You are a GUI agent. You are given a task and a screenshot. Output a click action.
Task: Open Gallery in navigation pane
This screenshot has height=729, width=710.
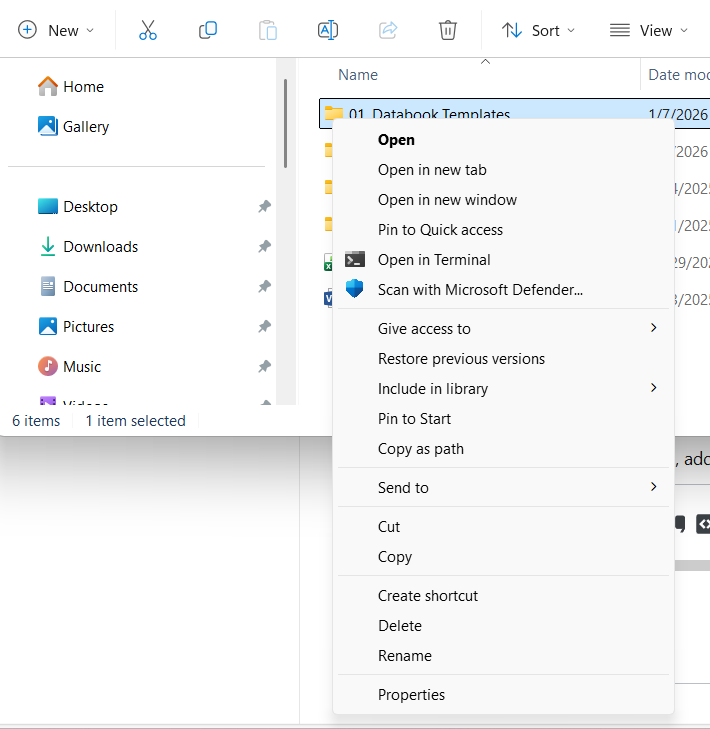[x=86, y=127]
